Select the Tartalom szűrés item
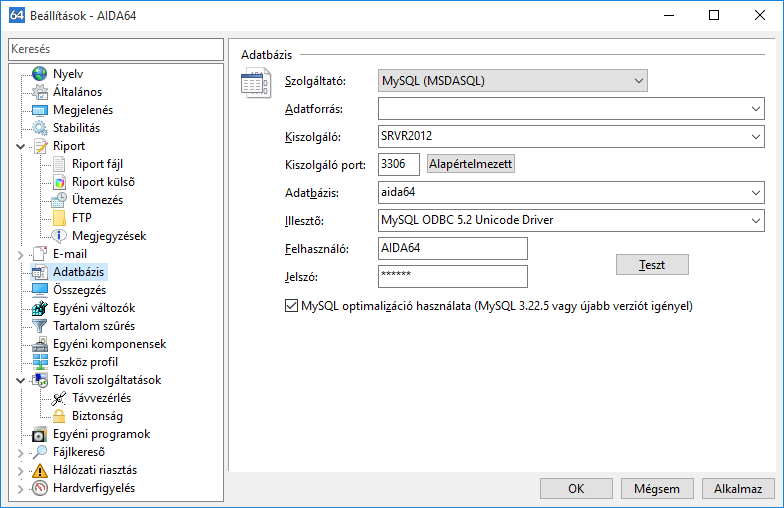 (94, 326)
